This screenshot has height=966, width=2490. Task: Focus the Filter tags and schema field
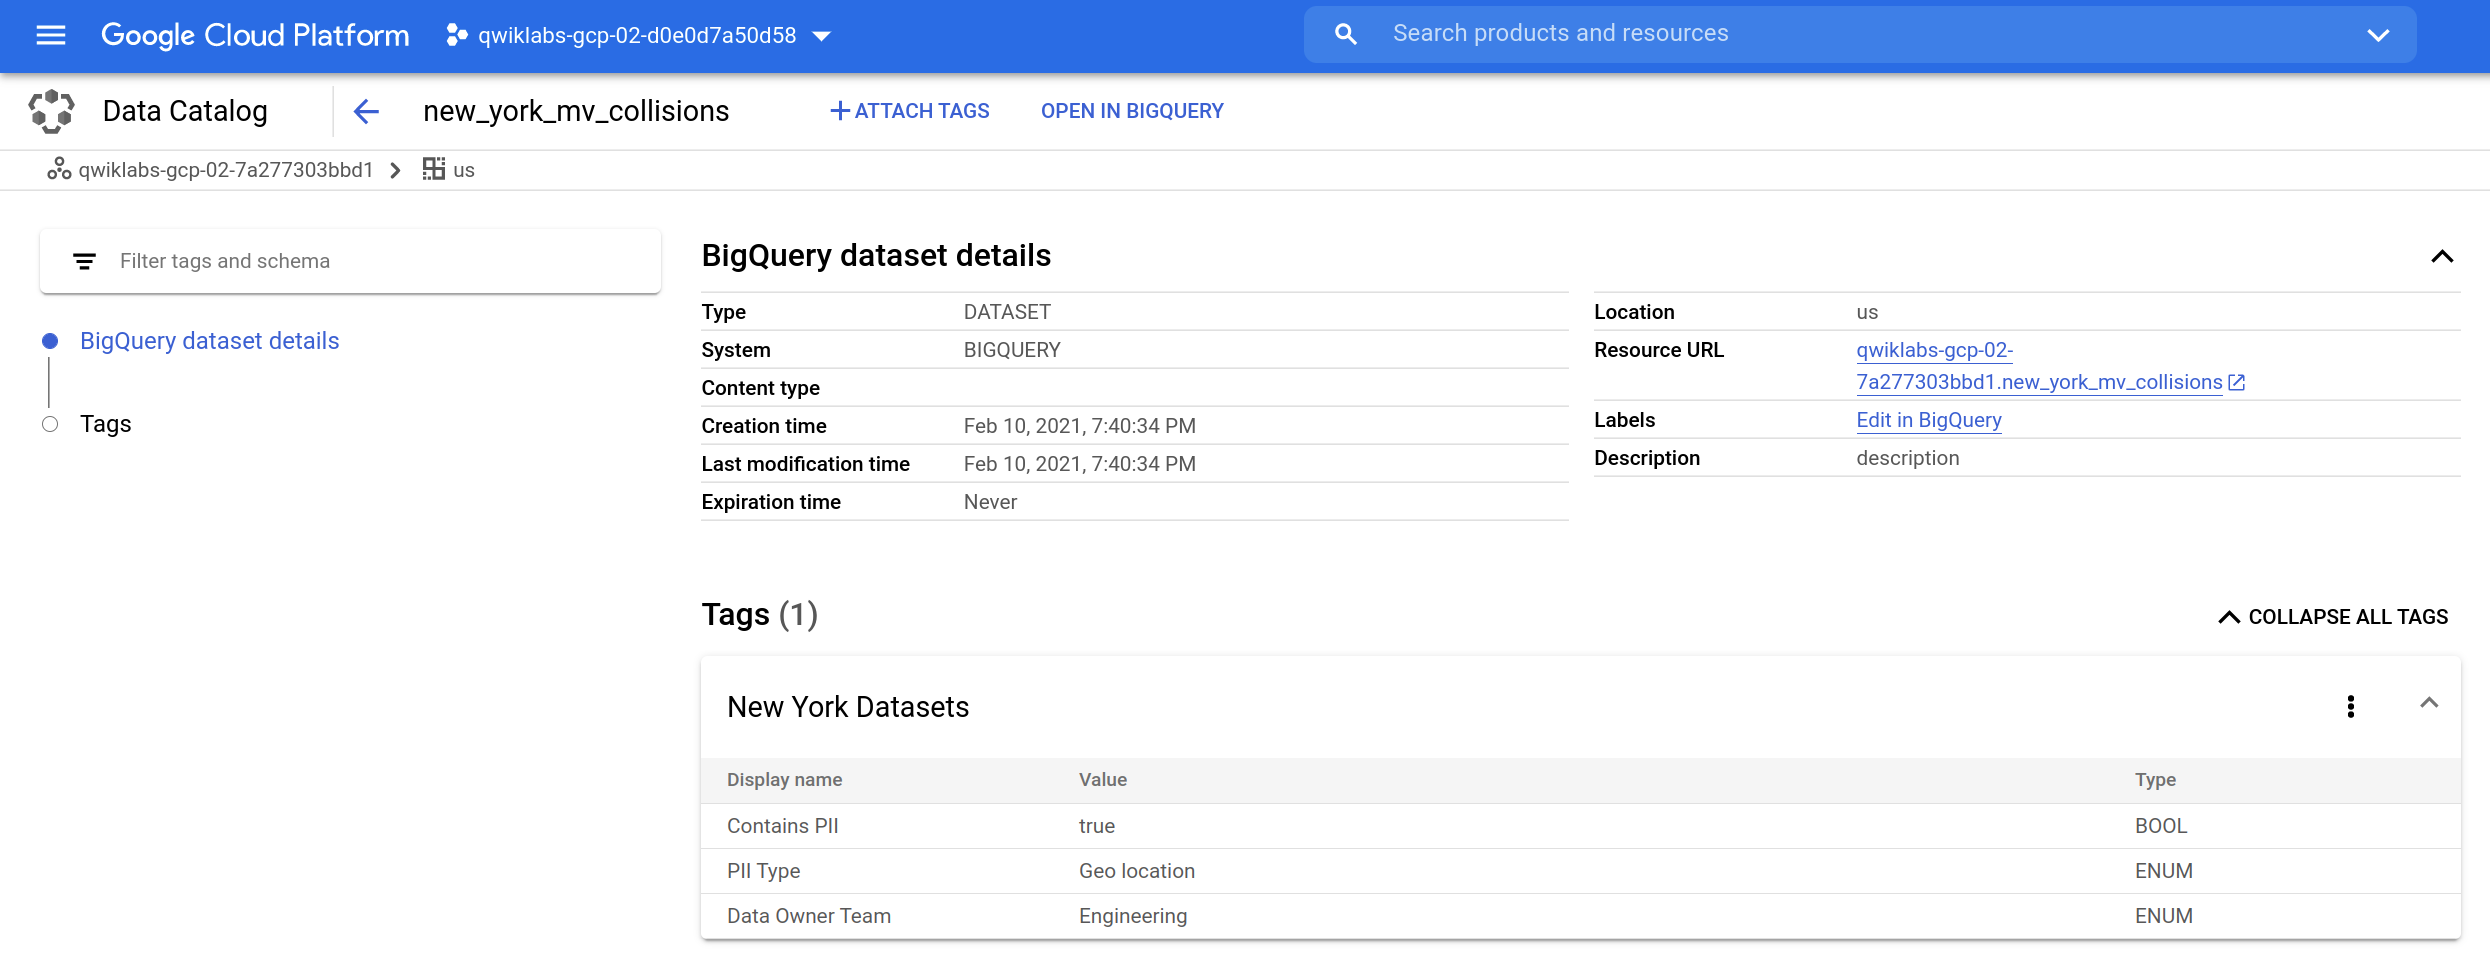coord(350,261)
